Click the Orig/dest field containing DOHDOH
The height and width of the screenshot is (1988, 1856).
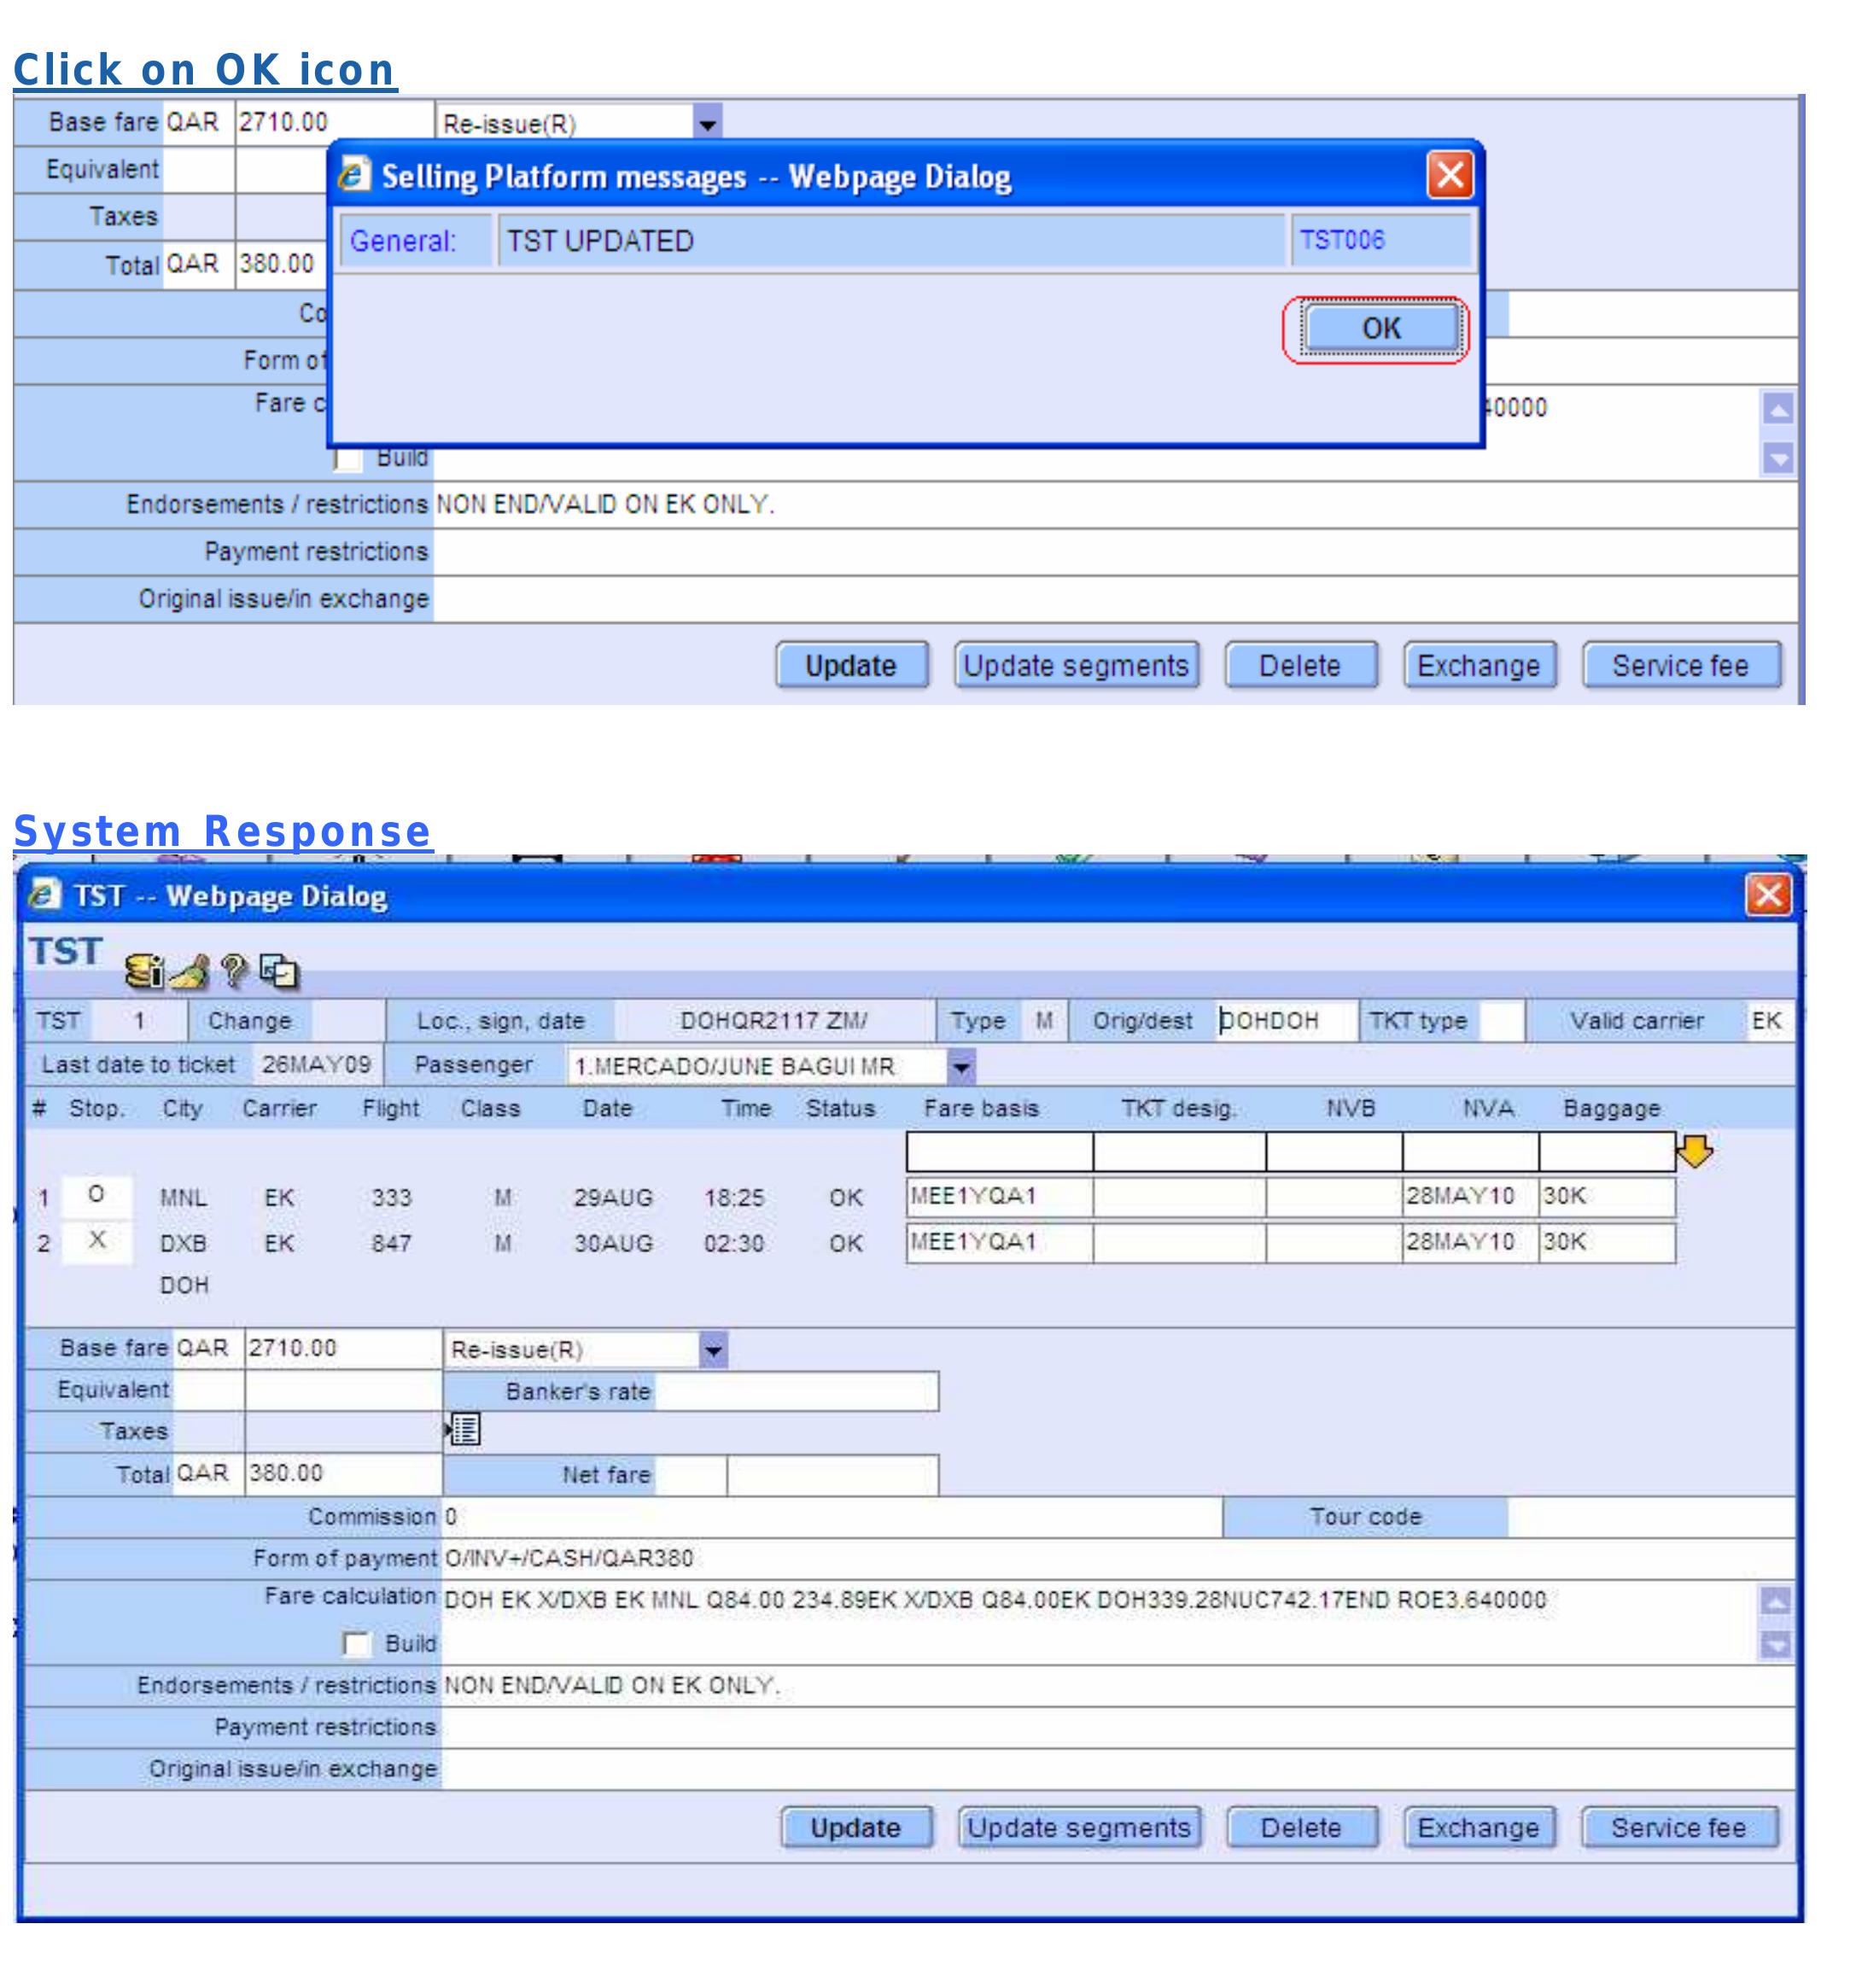point(1286,1021)
